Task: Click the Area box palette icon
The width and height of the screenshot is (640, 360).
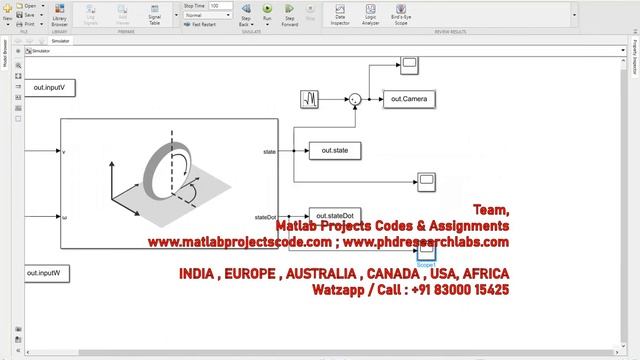Action: click(x=18, y=119)
